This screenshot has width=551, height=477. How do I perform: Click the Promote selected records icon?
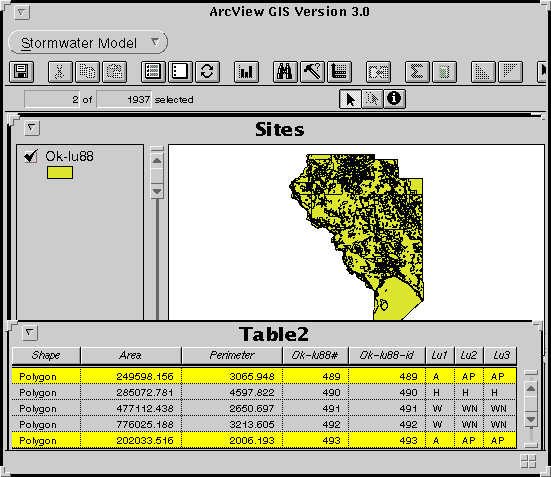point(339,72)
